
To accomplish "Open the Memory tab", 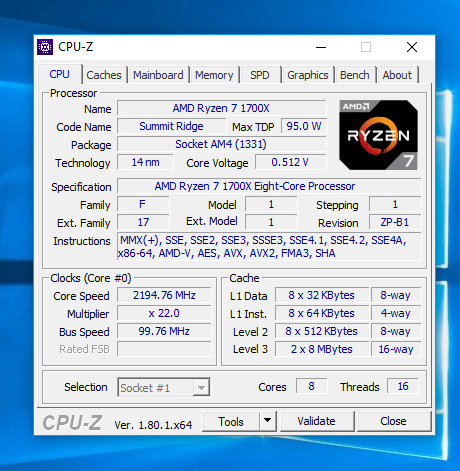I will [214, 75].
